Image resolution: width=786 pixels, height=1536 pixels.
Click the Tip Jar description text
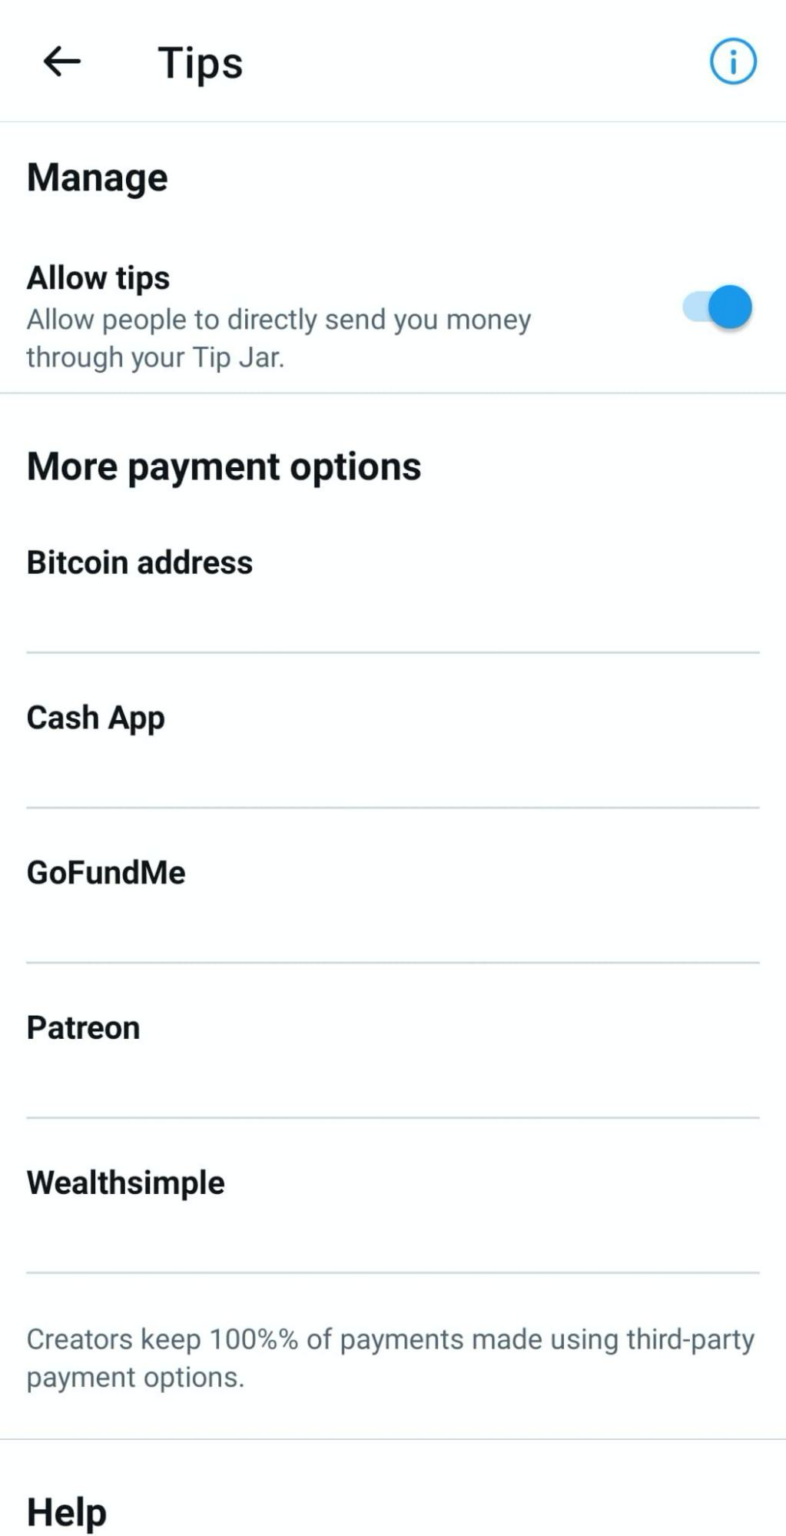tap(278, 339)
